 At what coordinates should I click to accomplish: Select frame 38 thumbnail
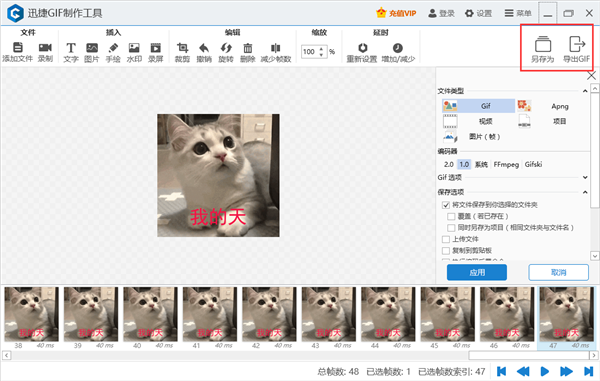(x=31, y=314)
